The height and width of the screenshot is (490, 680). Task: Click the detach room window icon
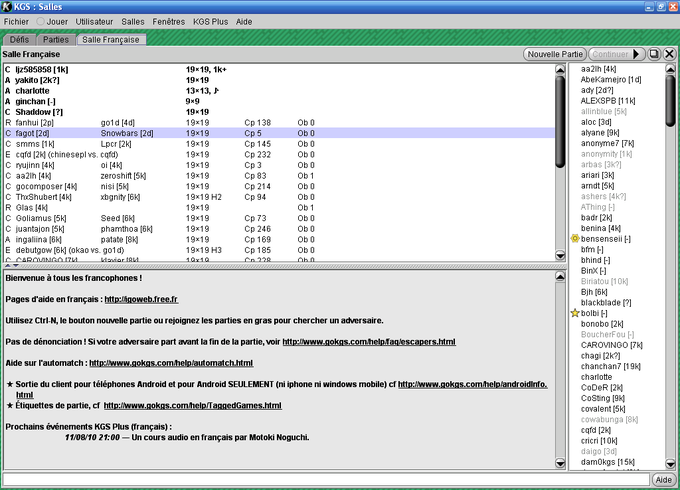[654, 54]
